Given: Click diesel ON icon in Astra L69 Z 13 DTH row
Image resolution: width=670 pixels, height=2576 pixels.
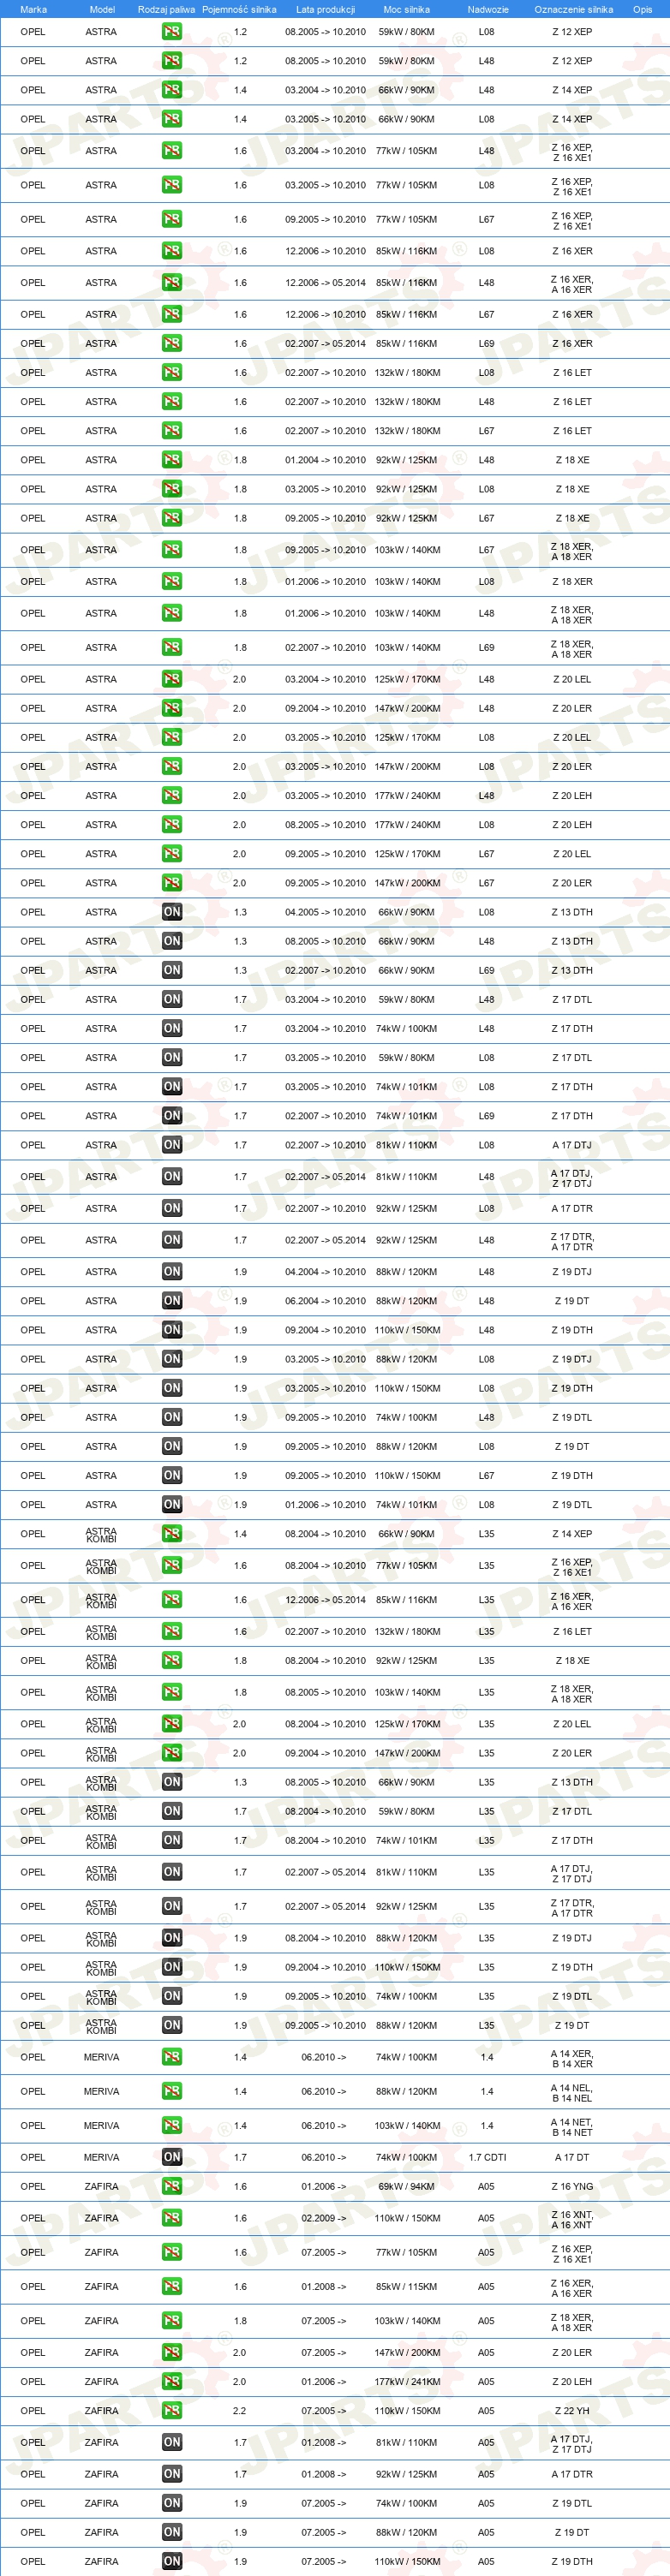Looking at the screenshot, I should pyautogui.click(x=172, y=970).
